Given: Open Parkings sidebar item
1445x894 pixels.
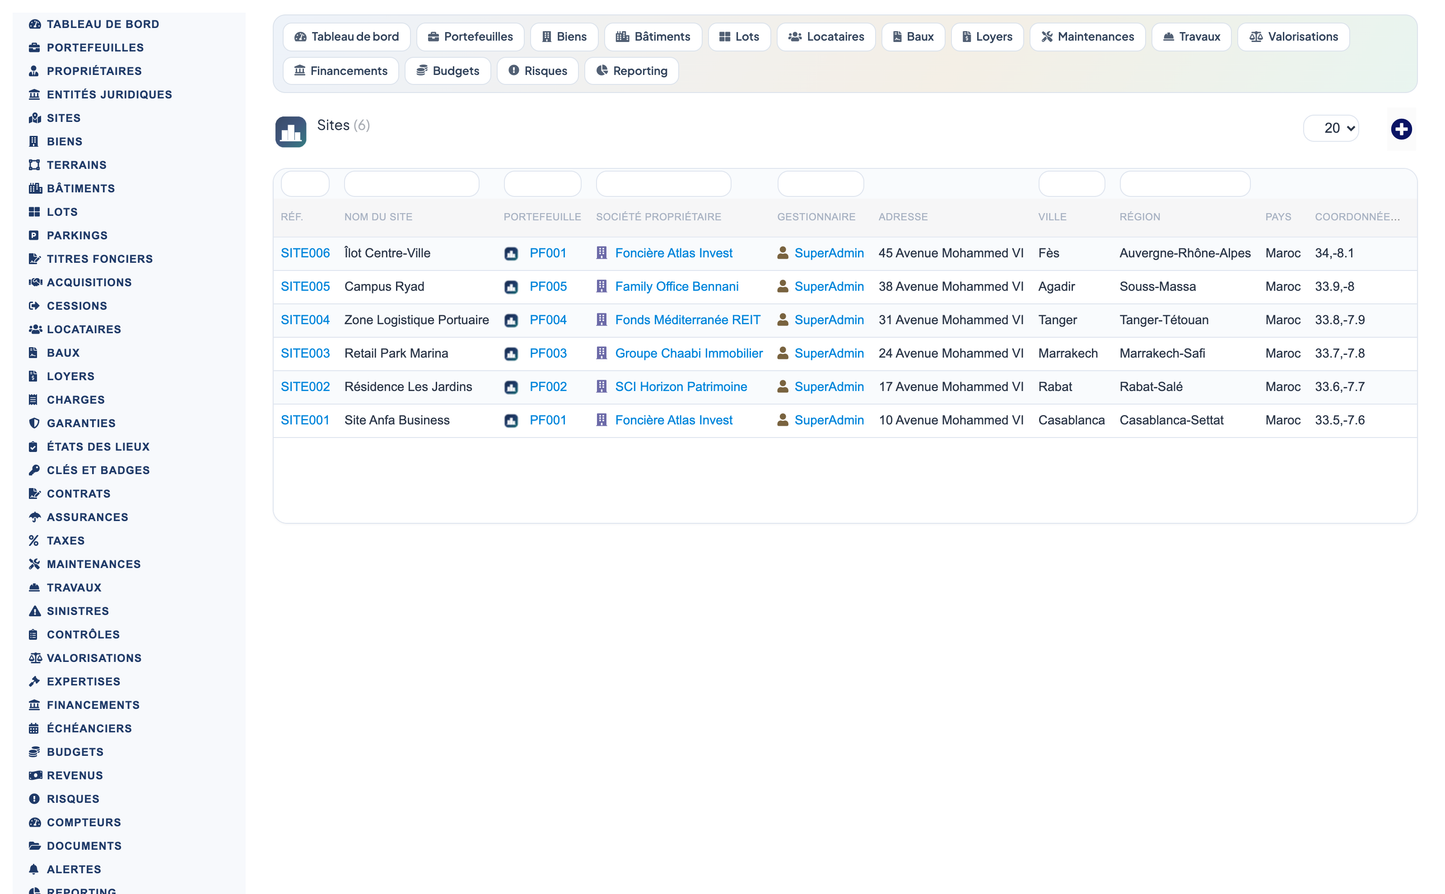Looking at the screenshot, I should (x=77, y=236).
